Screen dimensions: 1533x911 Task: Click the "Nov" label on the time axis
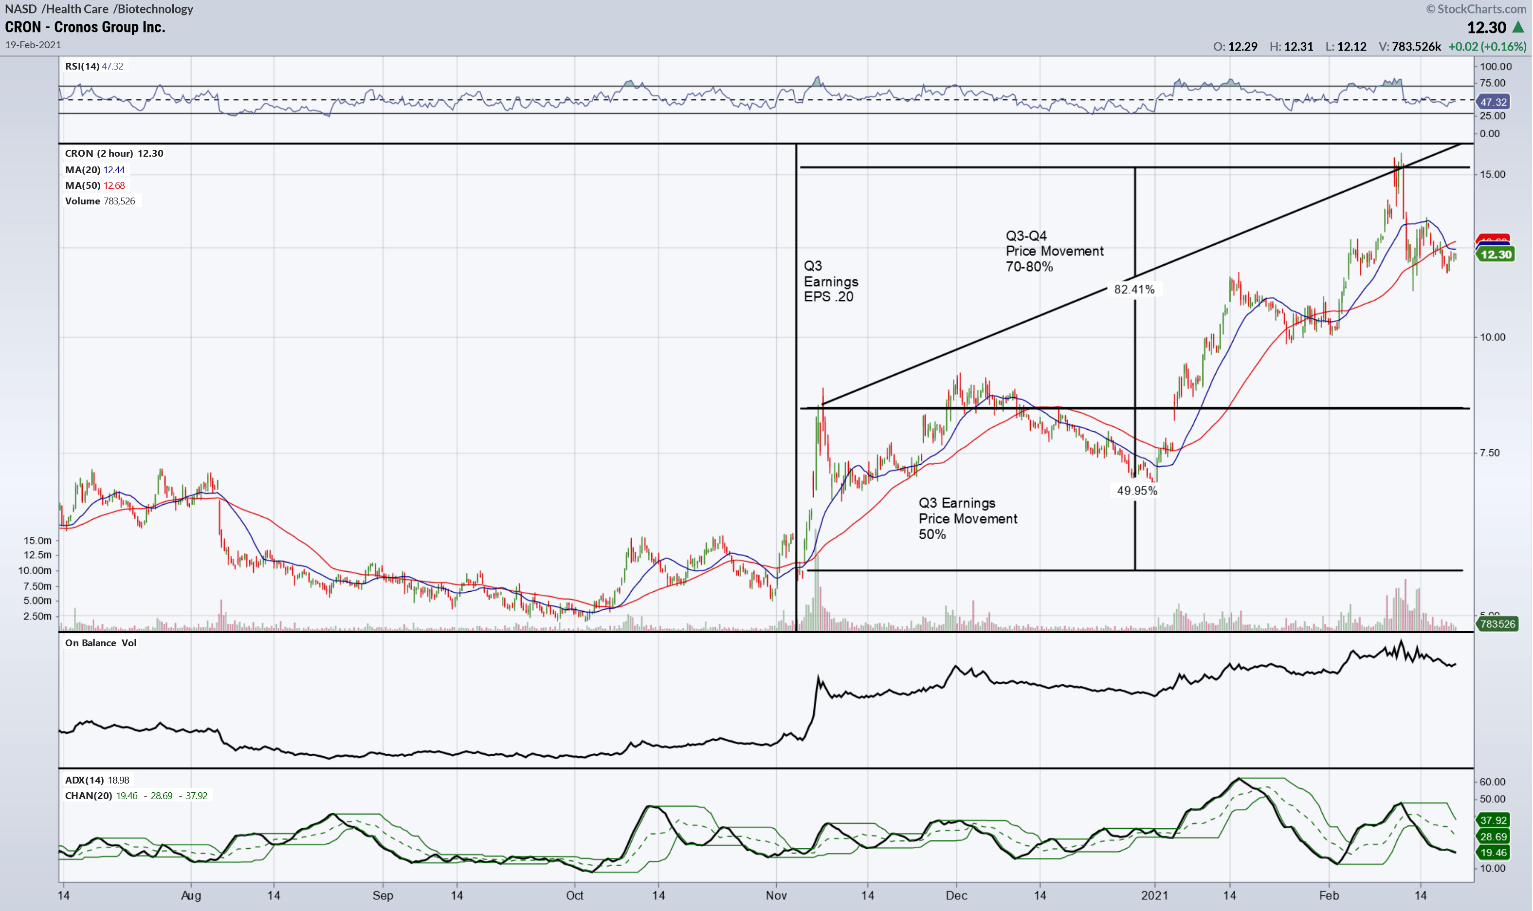click(x=776, y=896)
